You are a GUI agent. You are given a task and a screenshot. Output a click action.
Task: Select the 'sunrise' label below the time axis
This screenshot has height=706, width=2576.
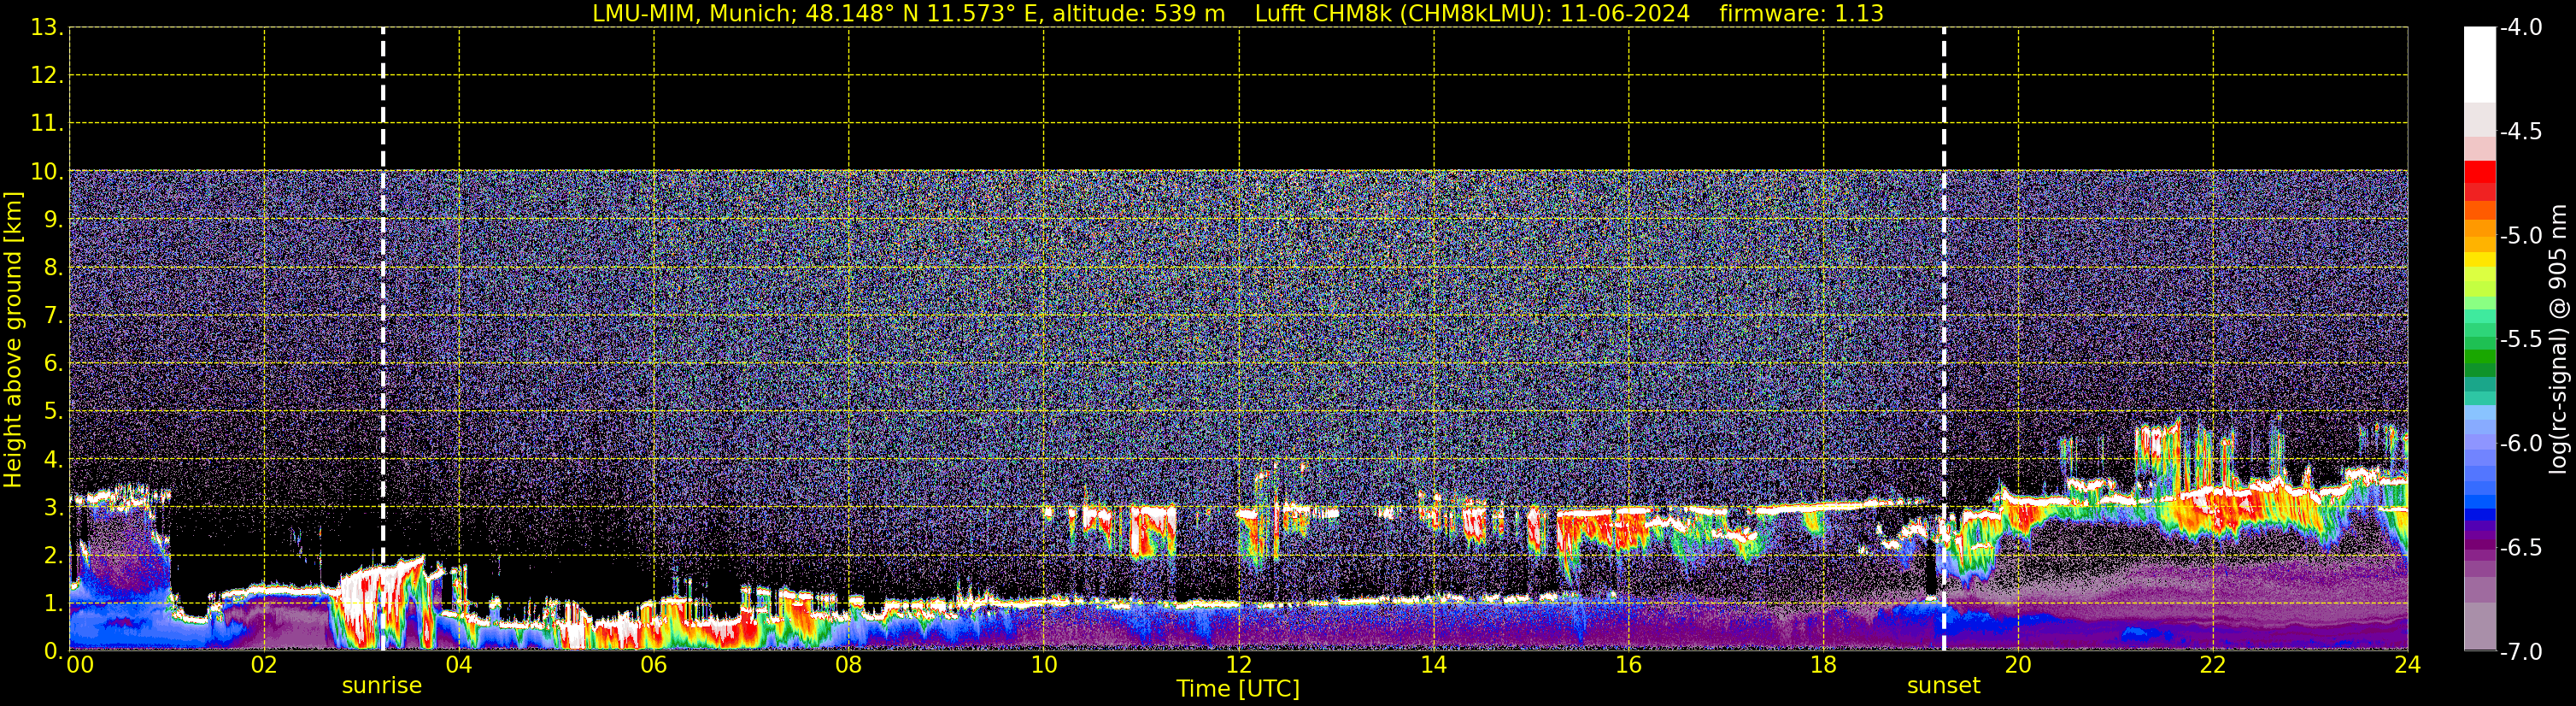tap(382, 686)
